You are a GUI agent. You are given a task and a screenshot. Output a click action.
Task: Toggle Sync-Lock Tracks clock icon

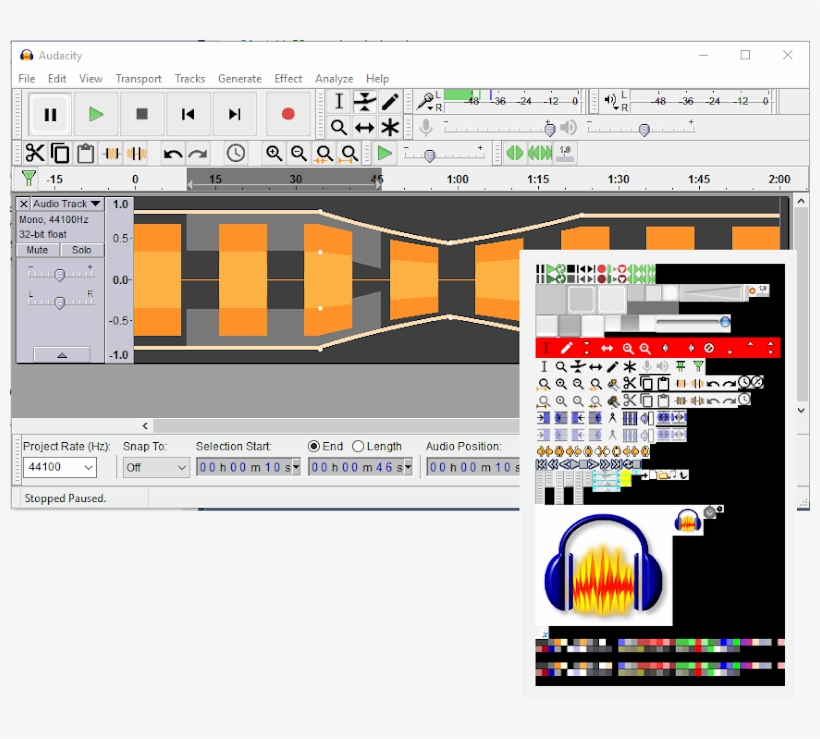pyautogui.click(x=236, y=153)
